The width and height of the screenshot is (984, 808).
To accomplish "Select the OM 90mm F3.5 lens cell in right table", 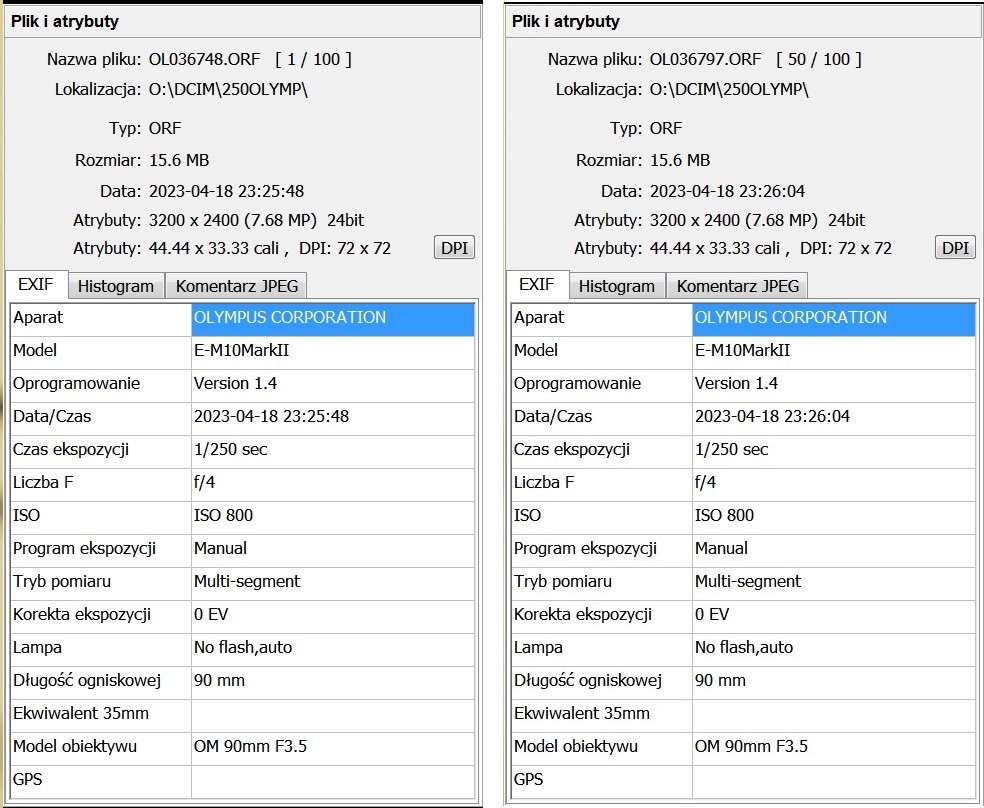I will [751, 746].
